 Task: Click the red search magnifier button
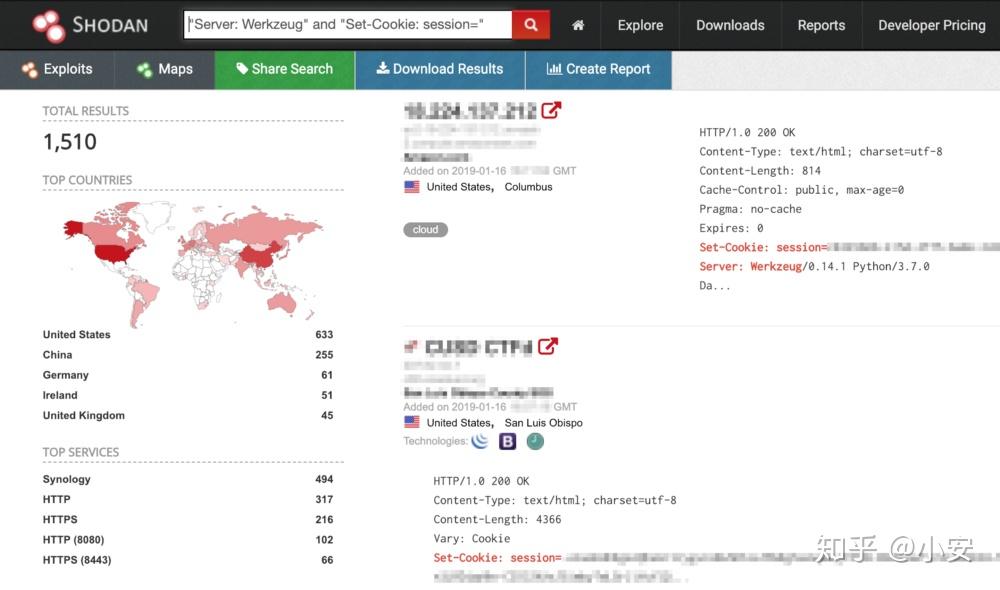(531, 25)
